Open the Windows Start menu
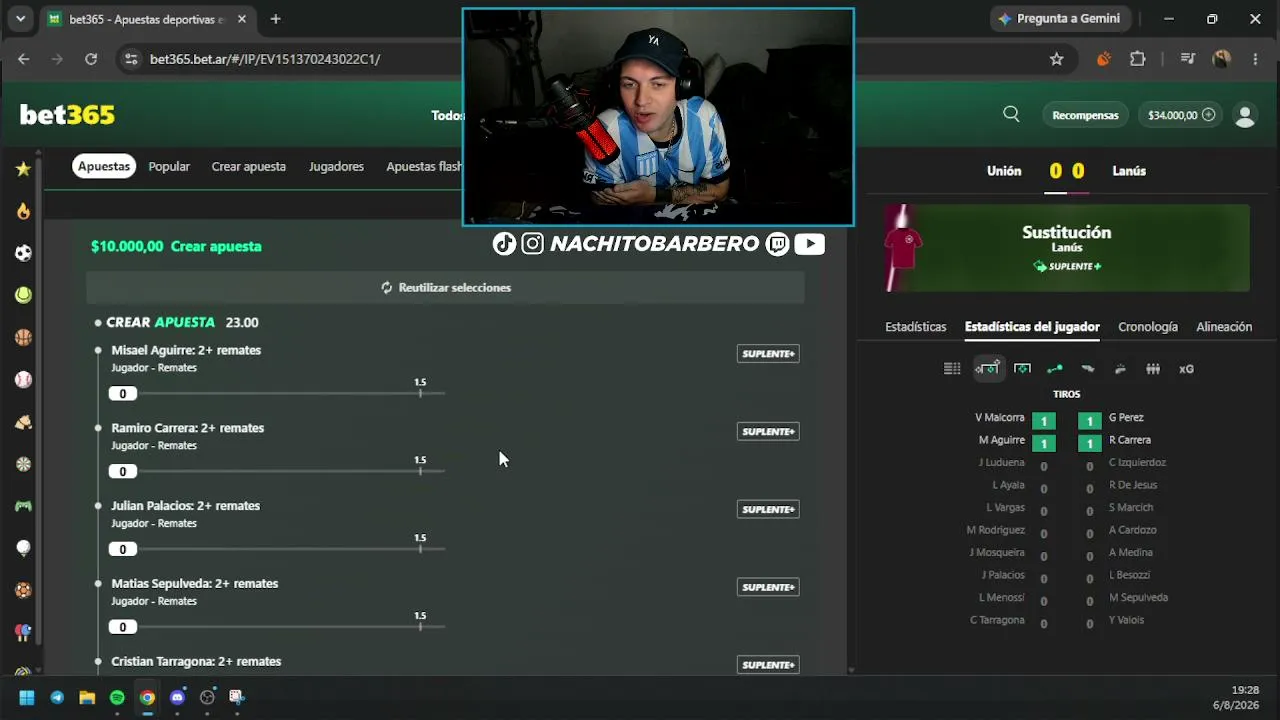The image size is (1280, 720). click(27, 697)
